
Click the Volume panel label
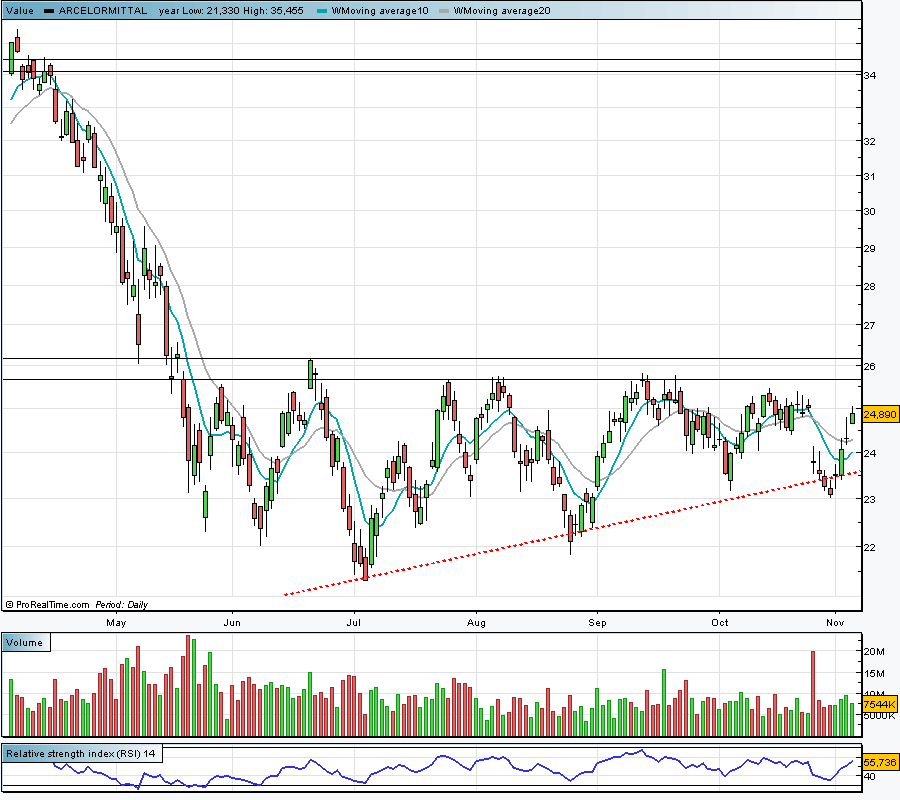coord(25,643)
